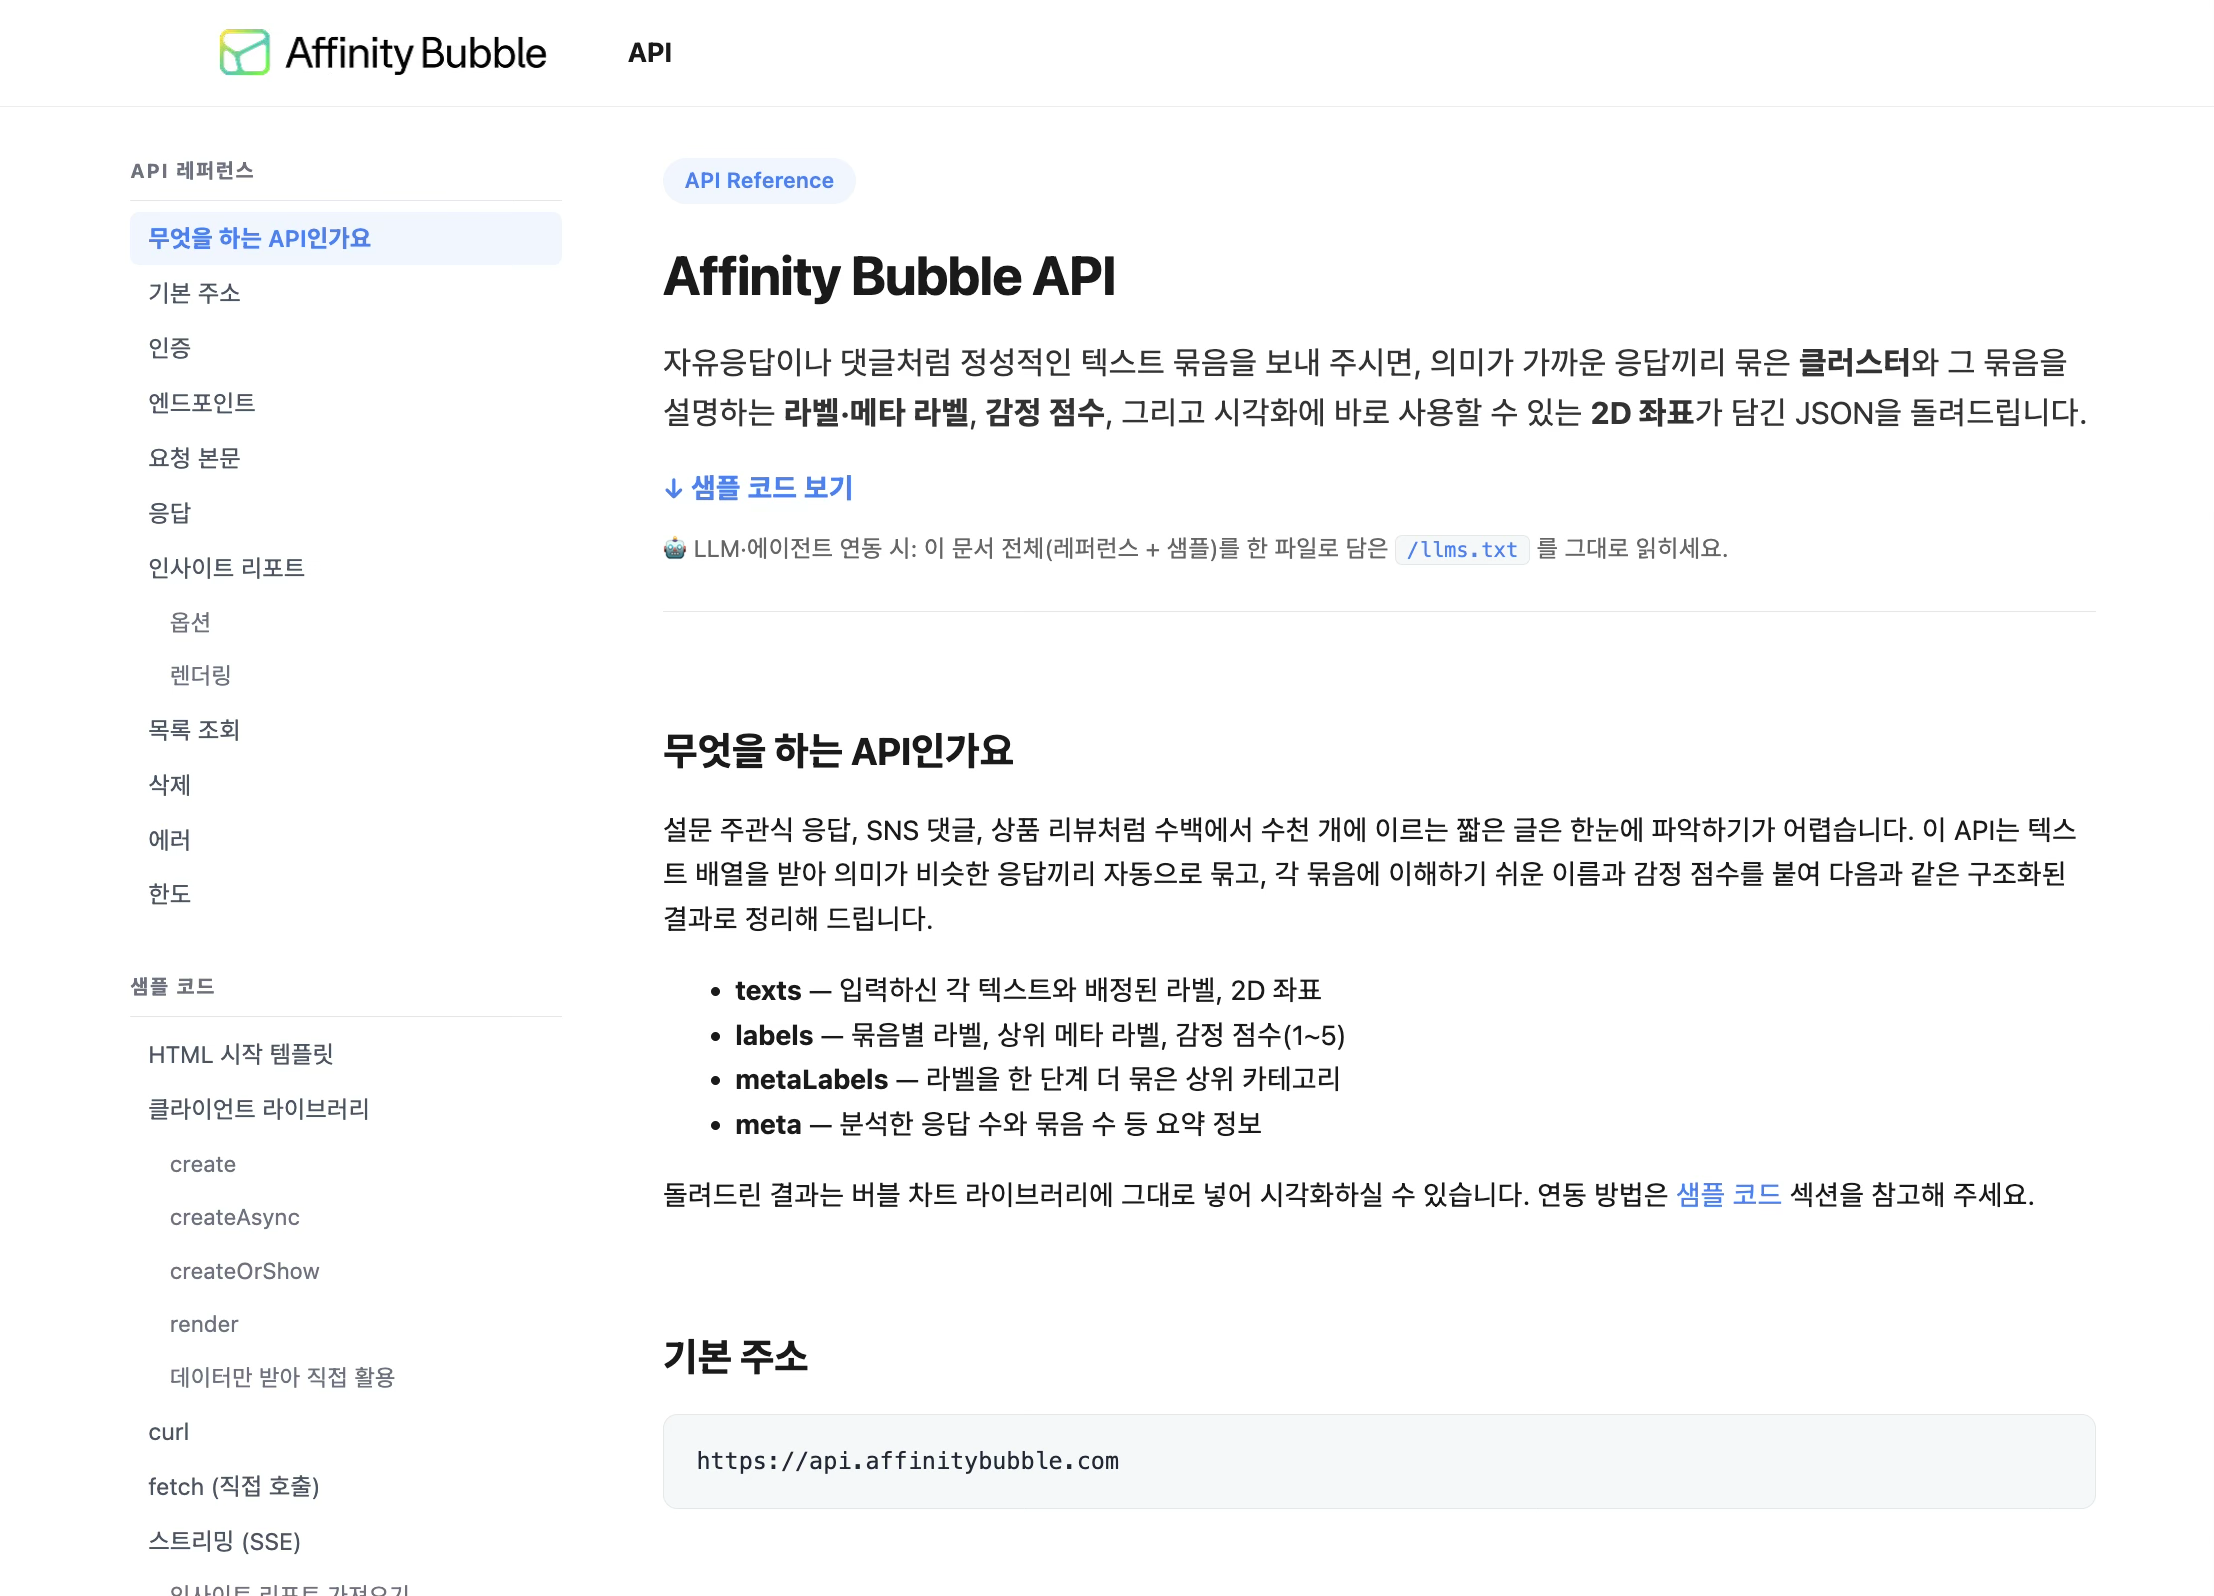Go to 무엇을 하는 API인가요 in sidebar
2214x1596 pixels.
pos(346,238)
